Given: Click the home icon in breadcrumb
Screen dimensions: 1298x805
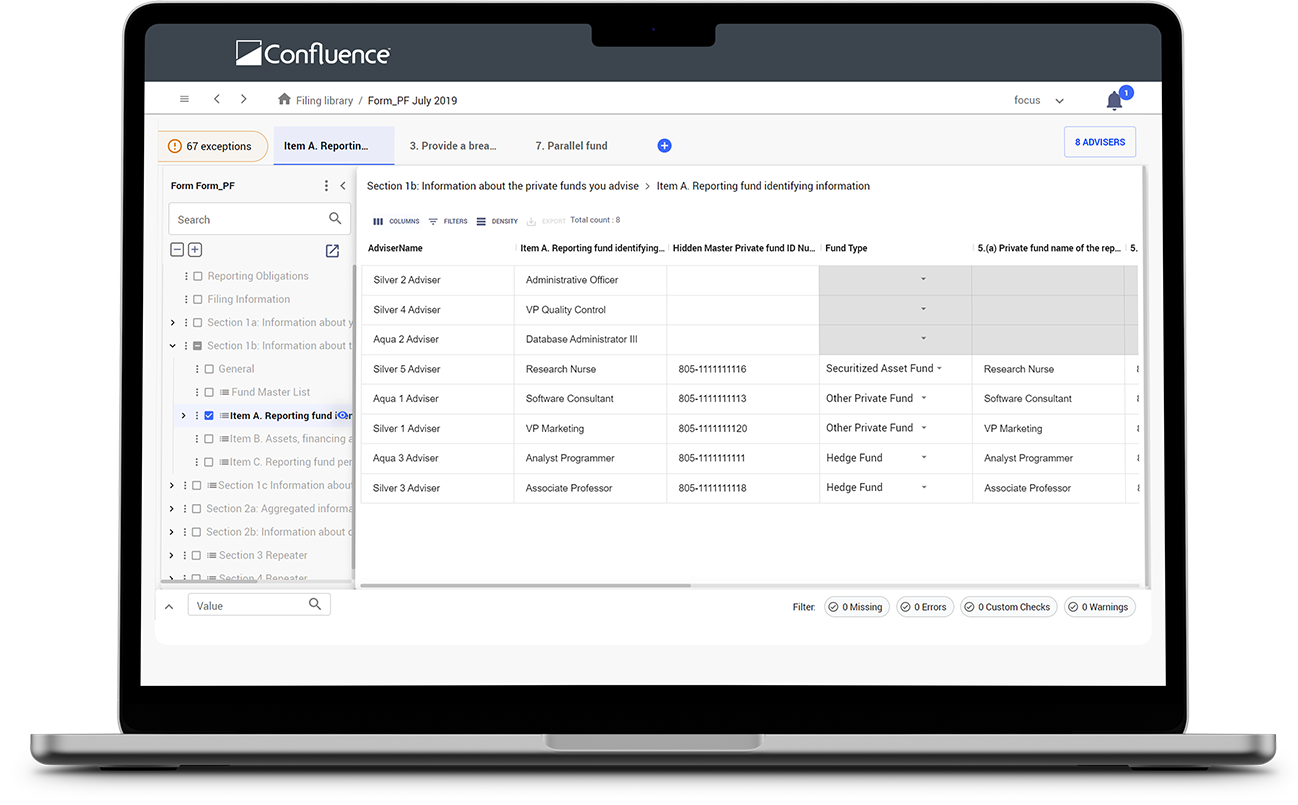Looking at the screenshot, I should coord(284,99).
